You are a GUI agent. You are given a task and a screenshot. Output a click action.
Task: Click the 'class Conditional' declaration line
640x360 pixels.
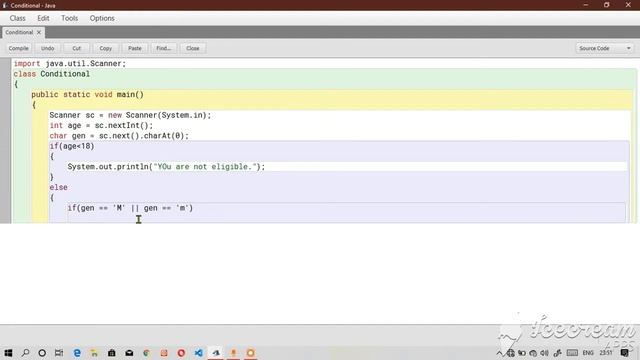pyautogui.click(x=51, y=74)
